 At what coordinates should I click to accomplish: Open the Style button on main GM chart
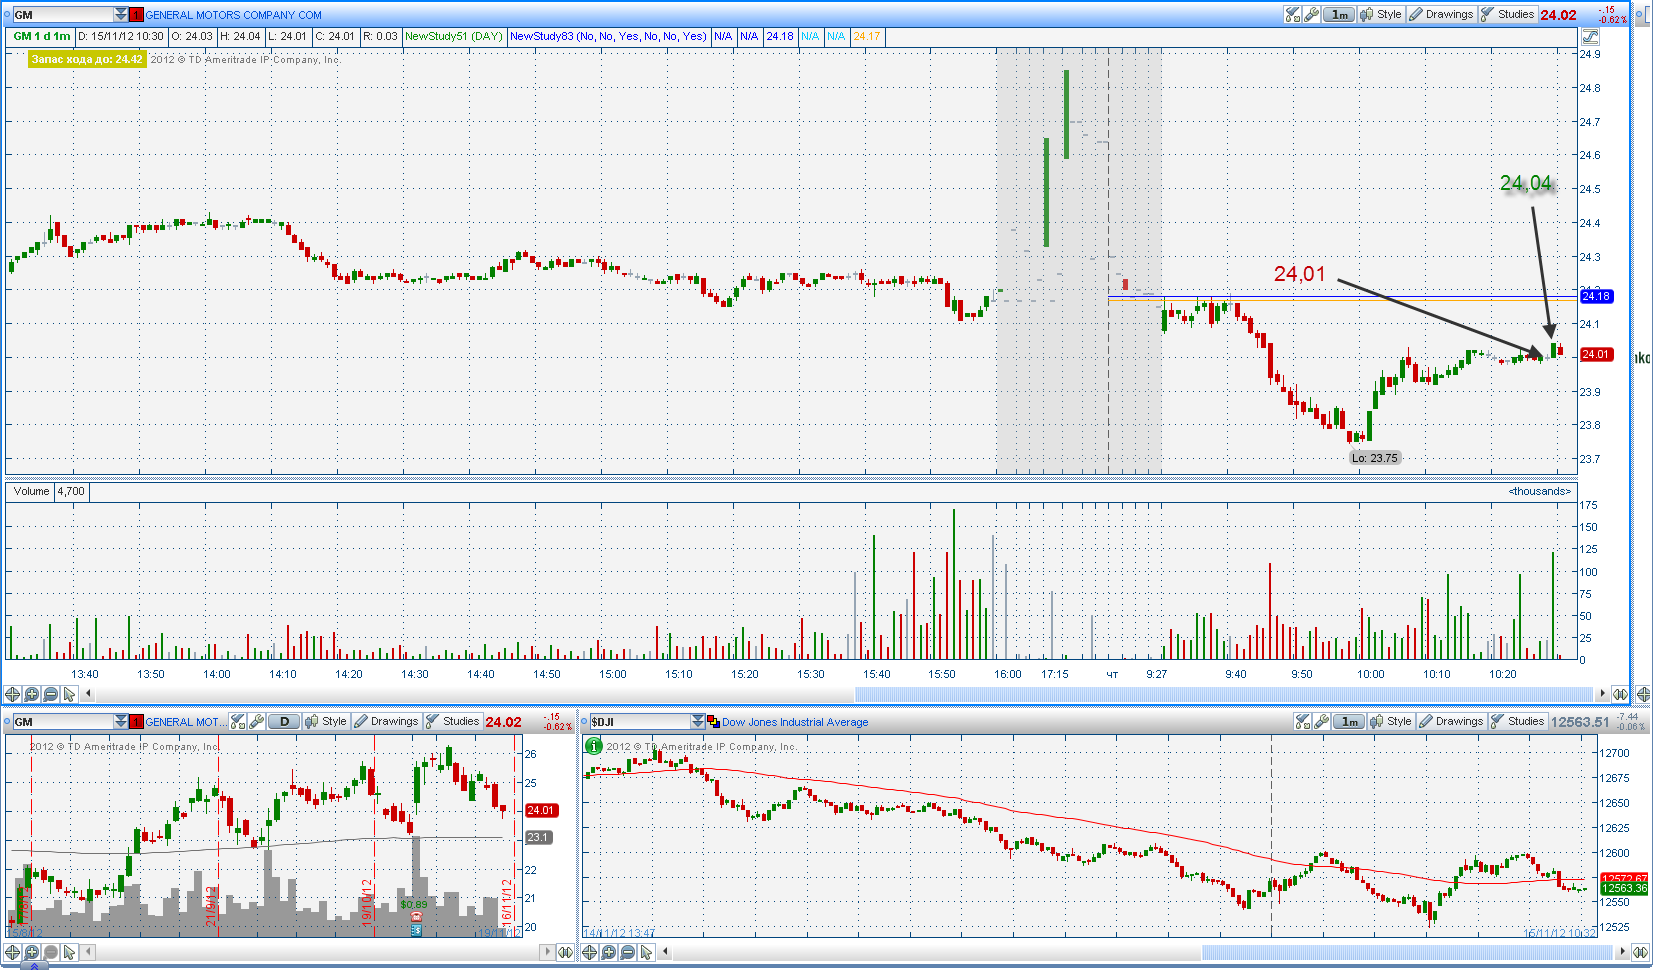tap(1381, 14)
